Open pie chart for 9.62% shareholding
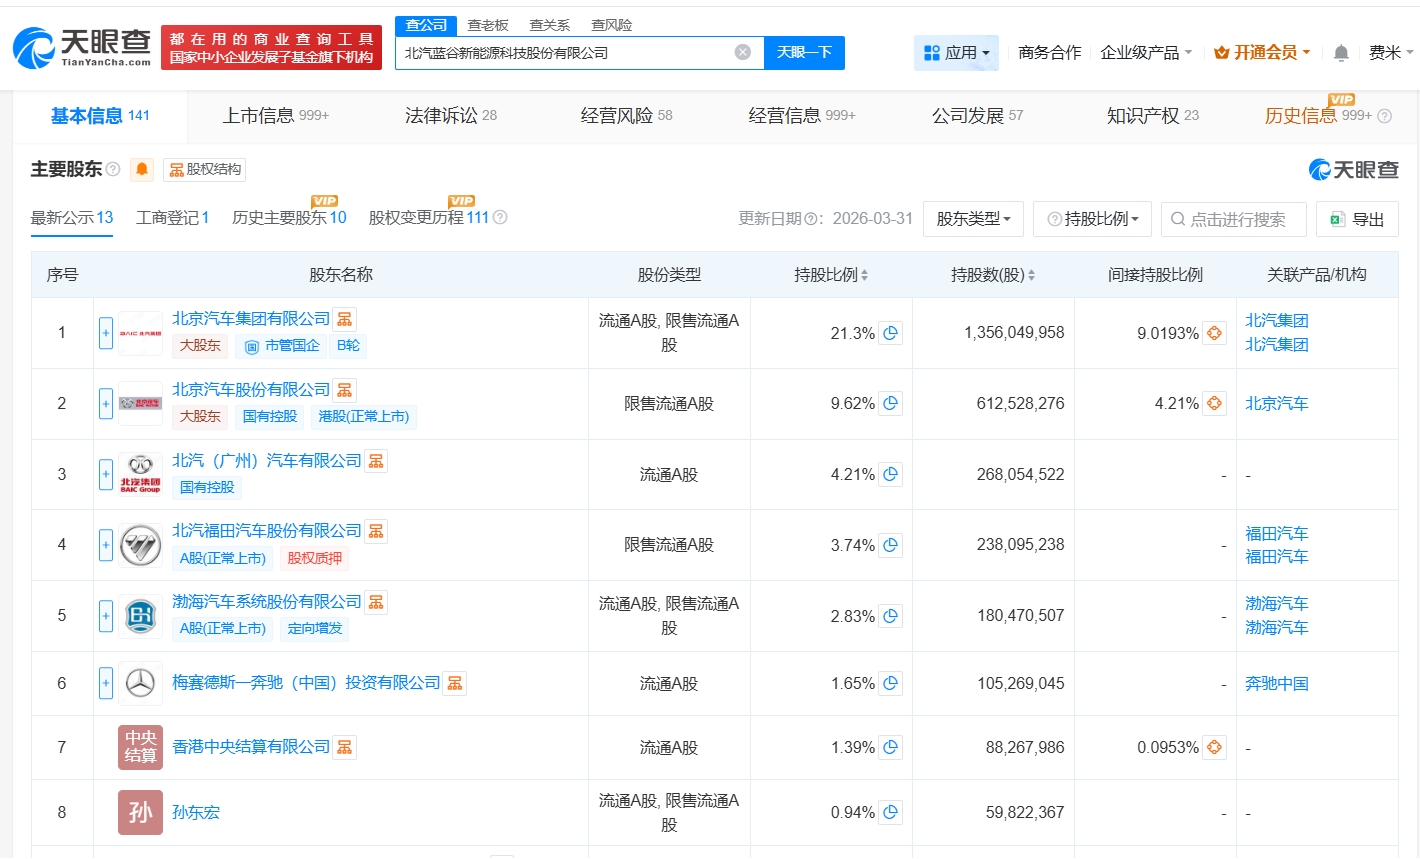The image size is (1420, 859). [890, 404]
